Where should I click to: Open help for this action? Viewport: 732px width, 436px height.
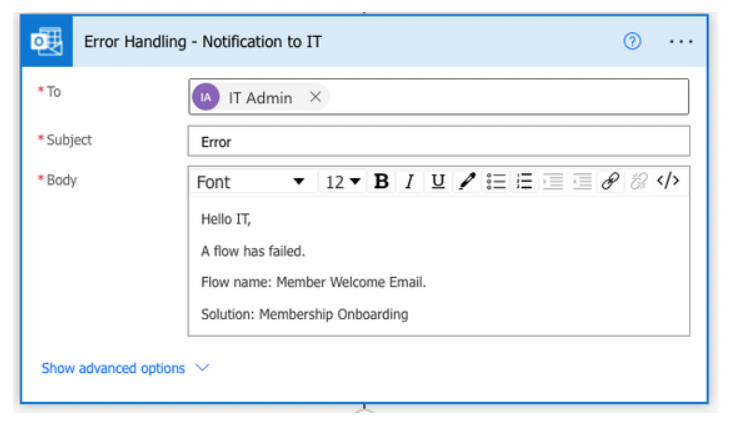(632, 41)
